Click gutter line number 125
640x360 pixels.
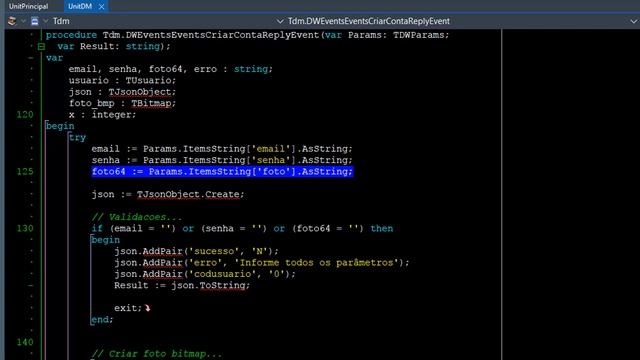pyautogui.click(x=25, y=171)
